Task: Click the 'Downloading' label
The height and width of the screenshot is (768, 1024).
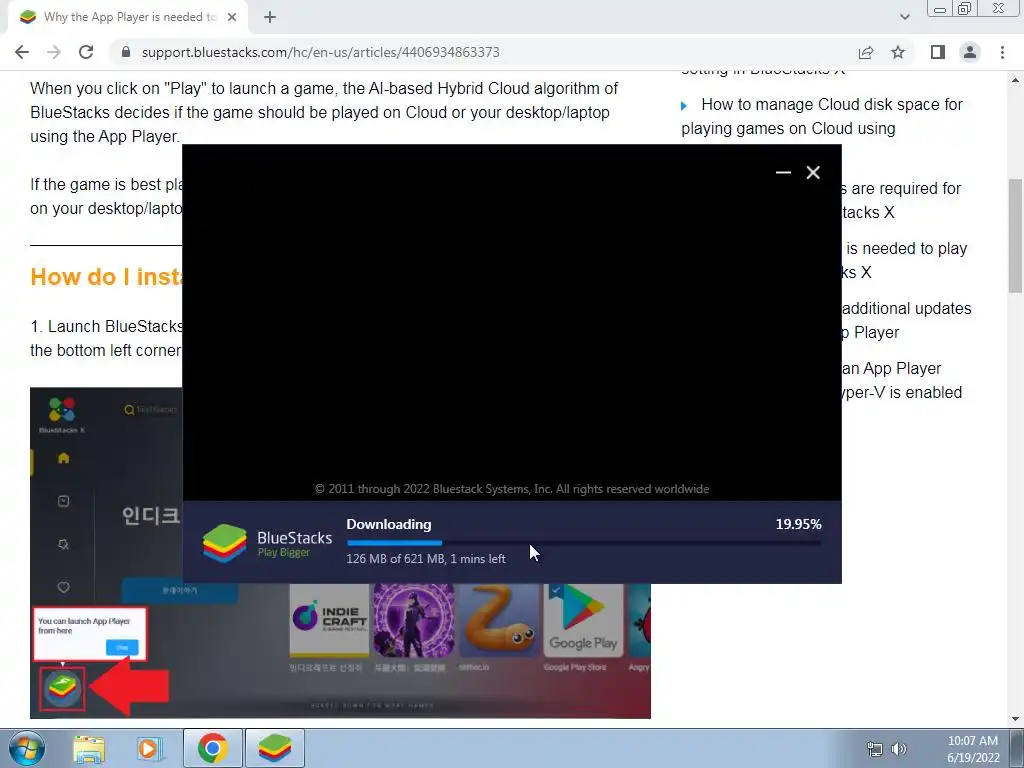Action: (389, 524)
